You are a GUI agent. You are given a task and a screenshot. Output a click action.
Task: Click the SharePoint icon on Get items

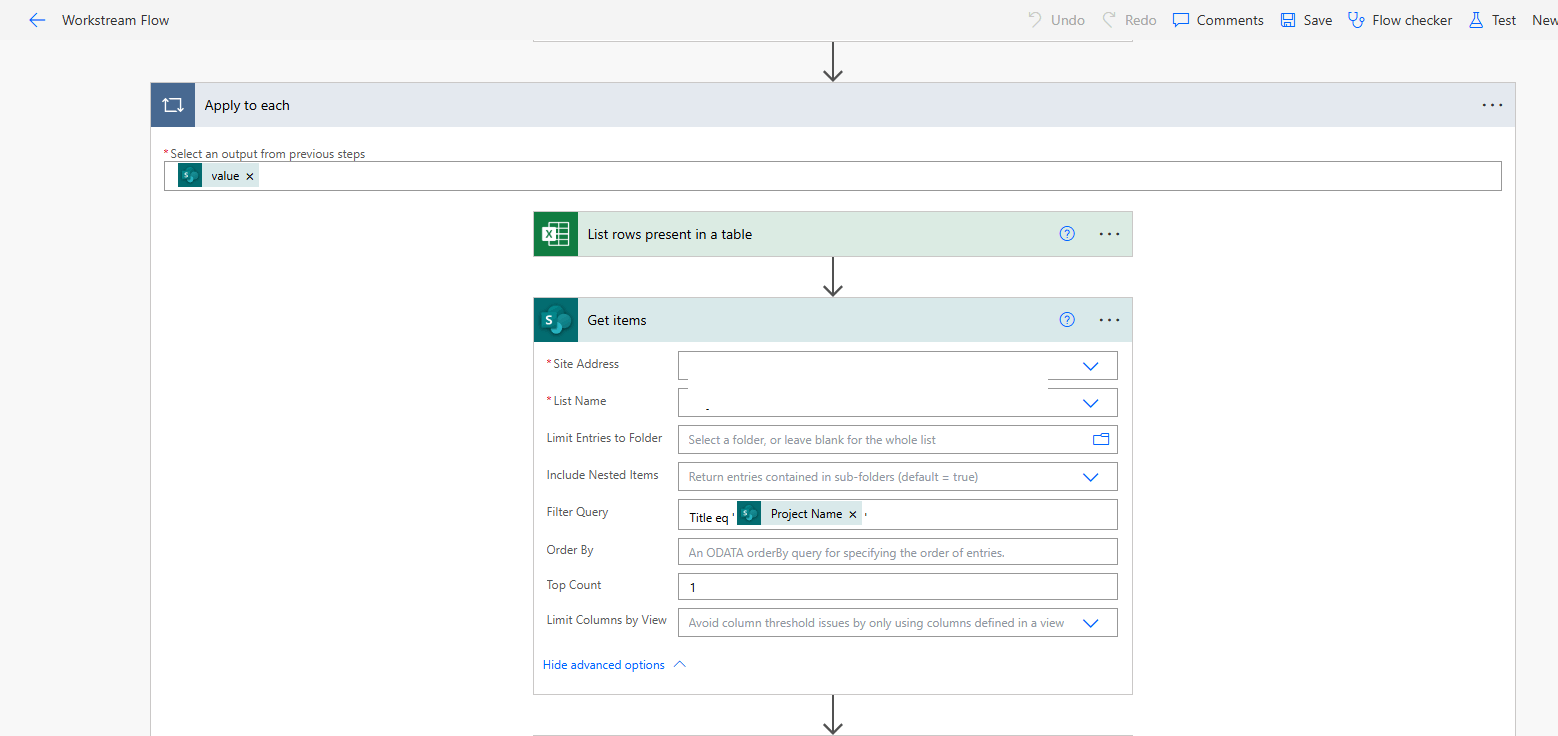(555, 320)
